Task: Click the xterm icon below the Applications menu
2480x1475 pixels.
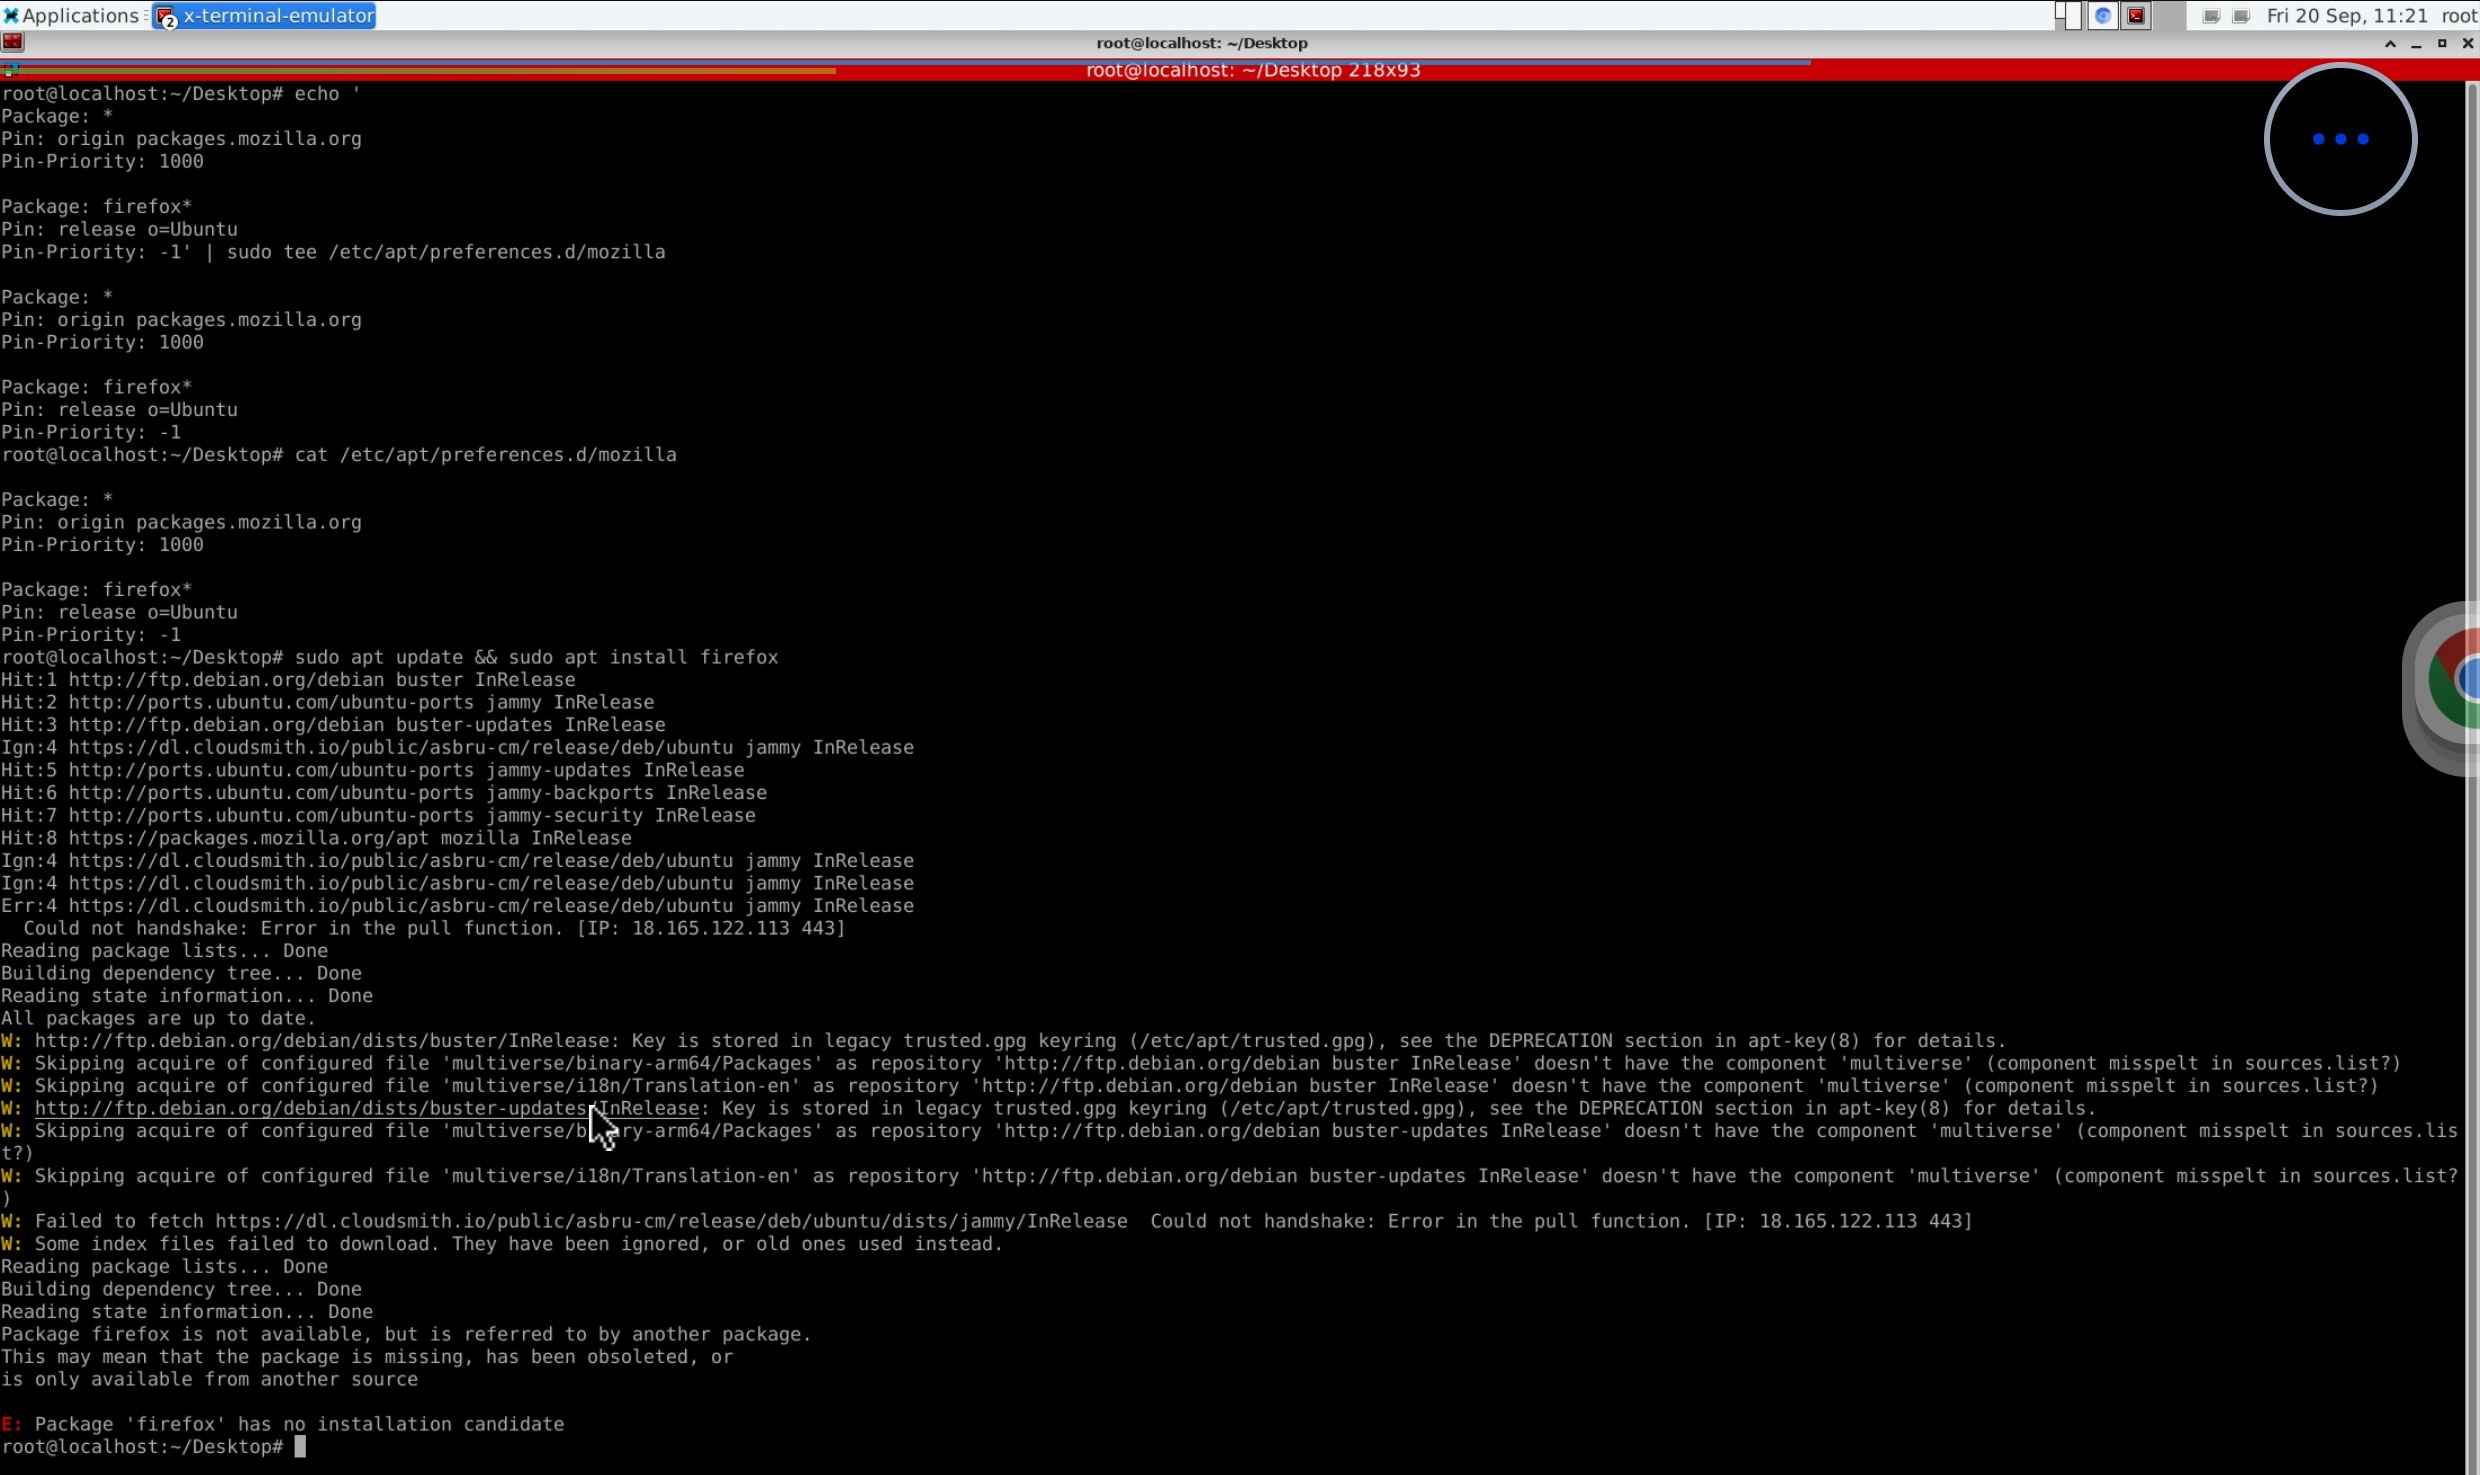Action: (x=12, y=42)
